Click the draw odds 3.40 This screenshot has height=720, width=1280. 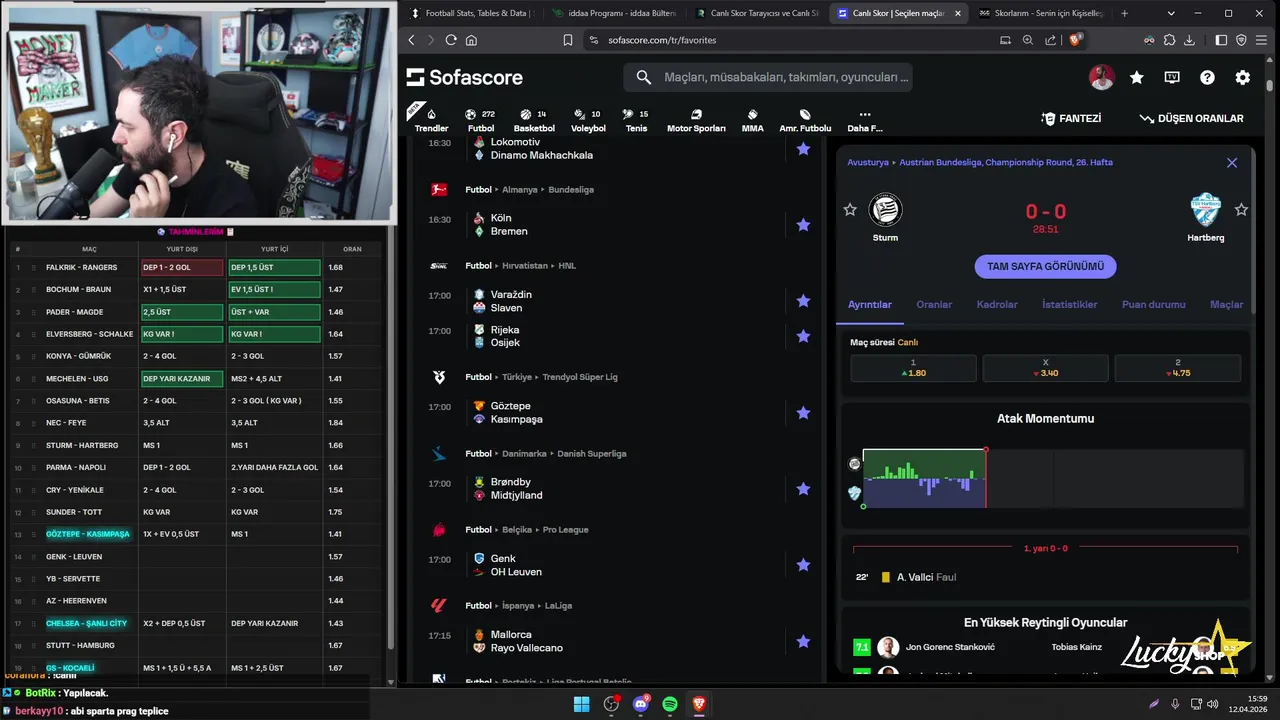[x=1045, y=368]
